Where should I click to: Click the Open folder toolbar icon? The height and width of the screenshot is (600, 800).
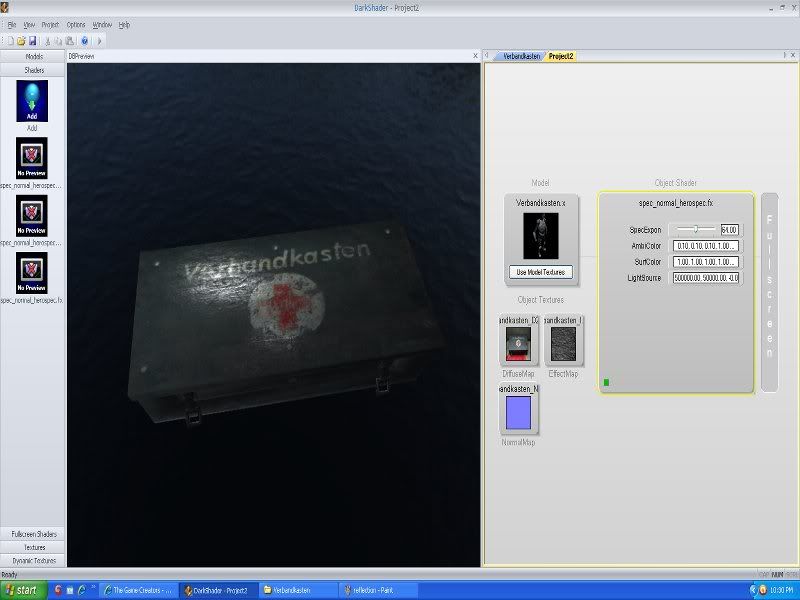21,41
